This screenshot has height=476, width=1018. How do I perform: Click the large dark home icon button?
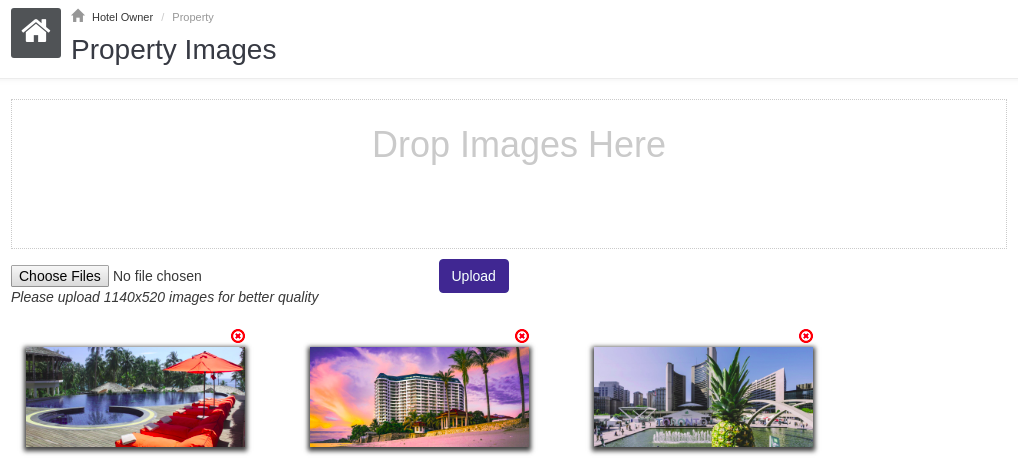[x=36, y=33]
